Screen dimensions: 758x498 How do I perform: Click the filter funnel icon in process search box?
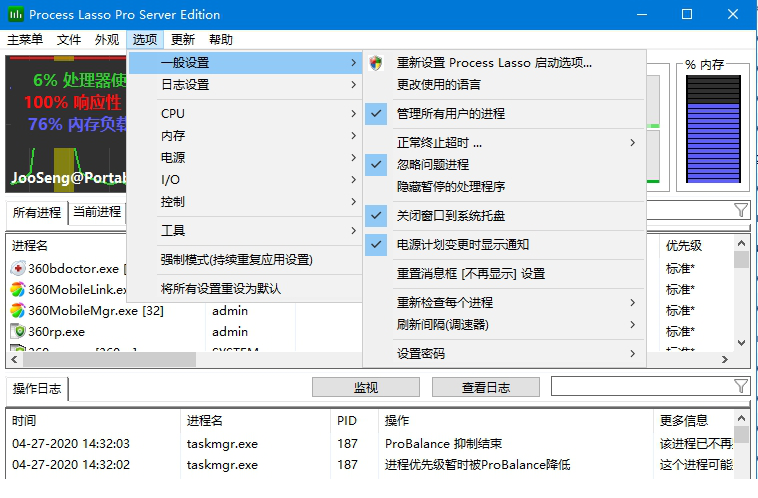tap(741, 210)
